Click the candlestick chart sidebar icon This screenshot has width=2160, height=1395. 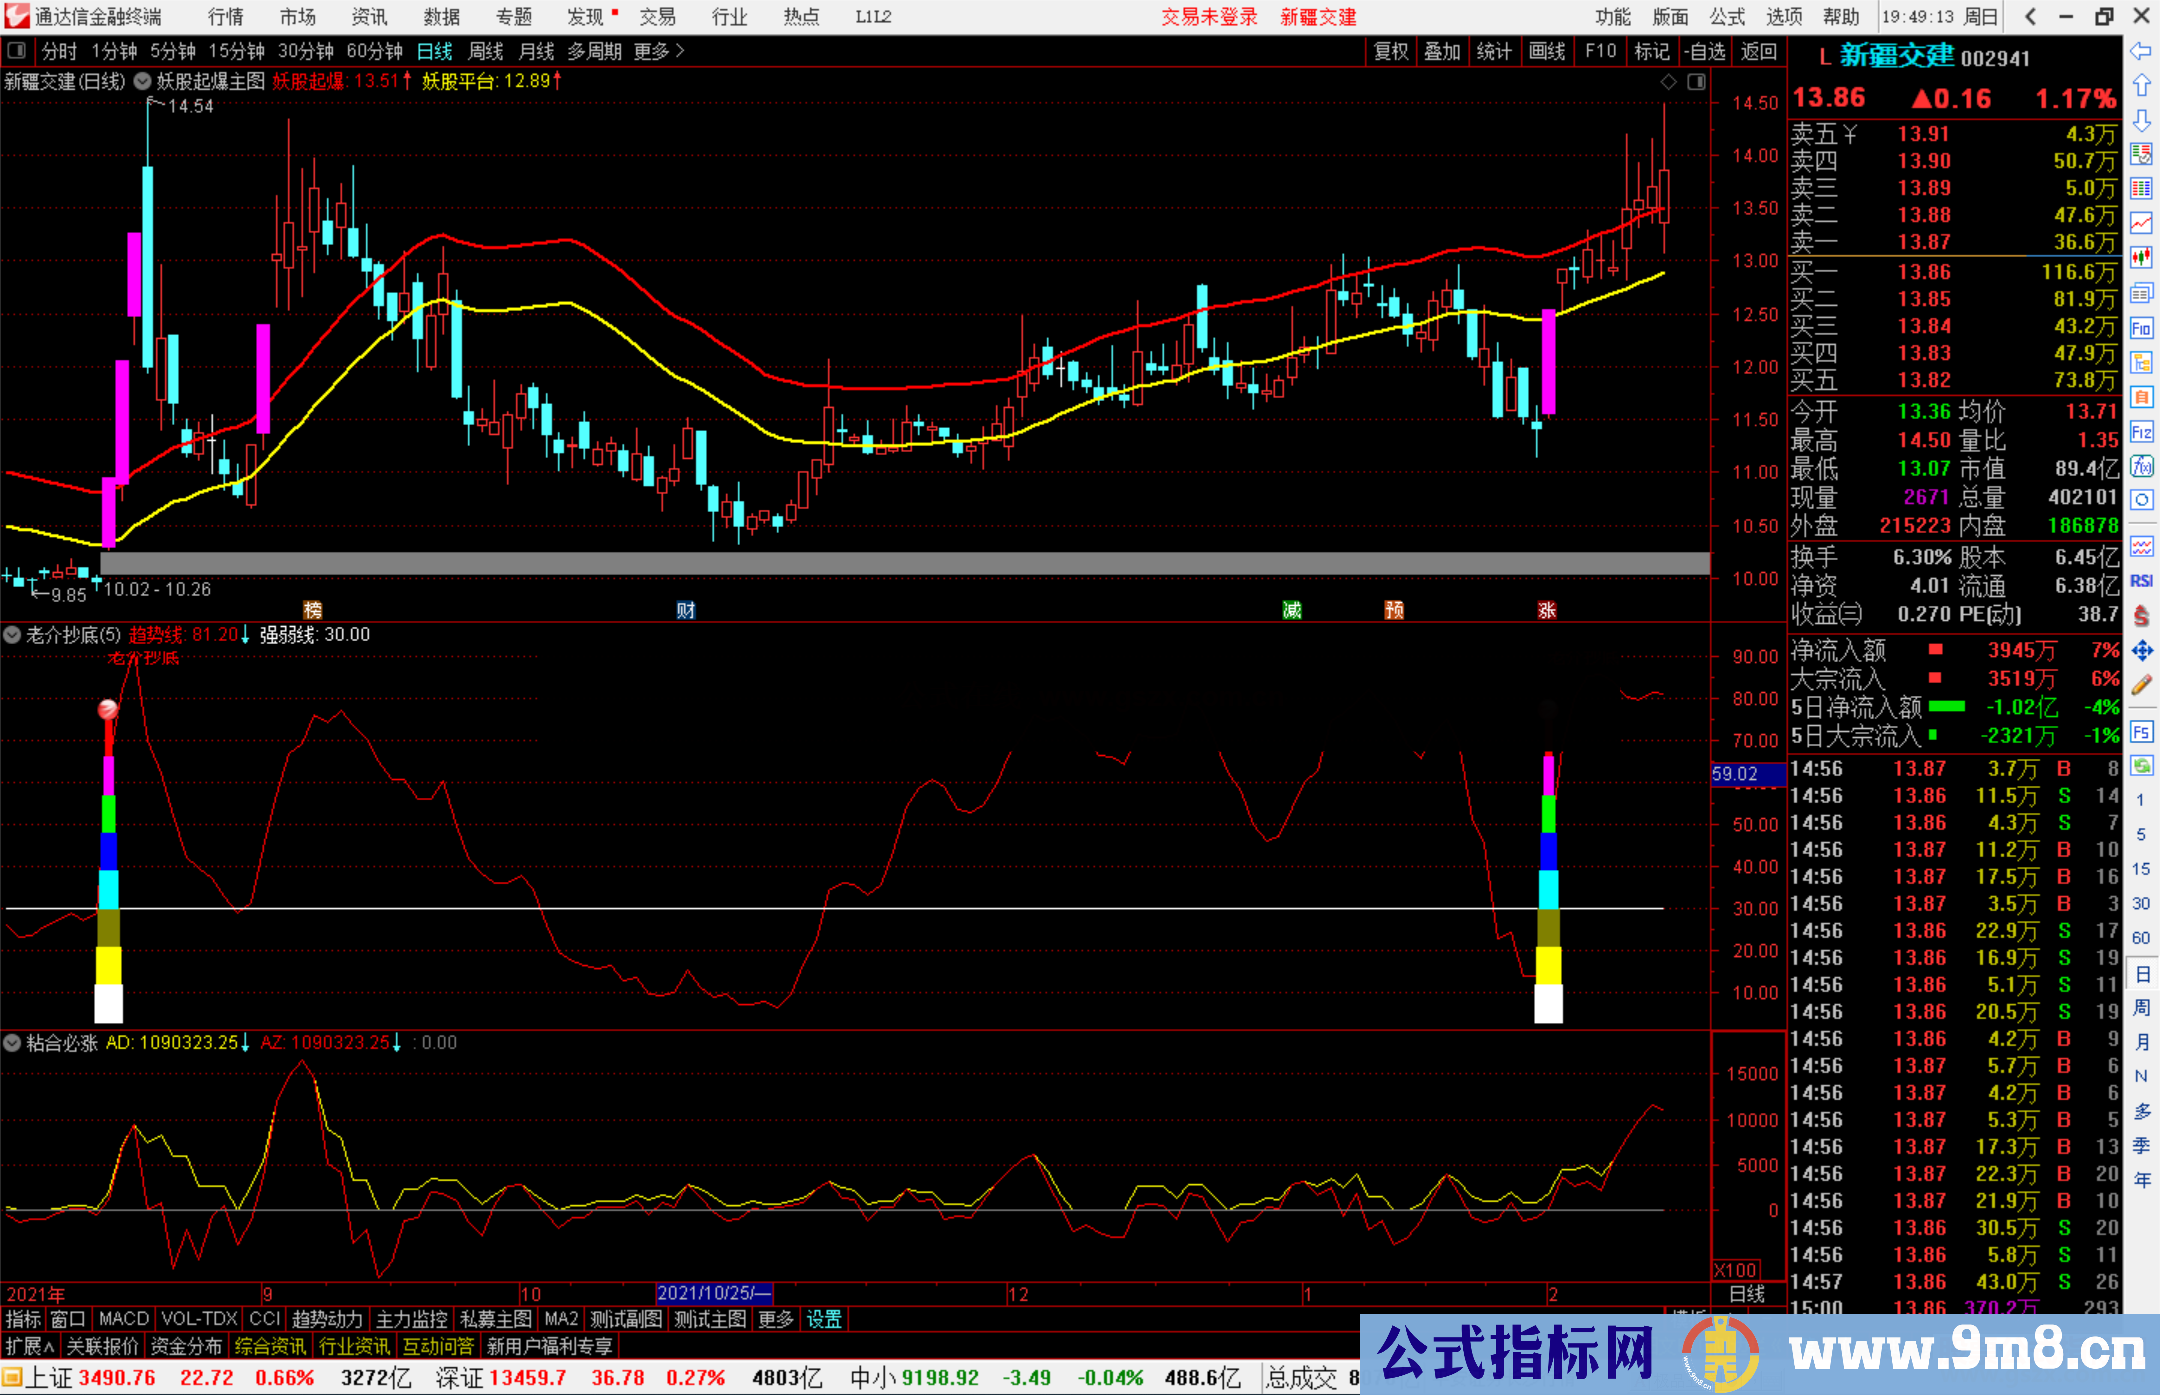(2141, 257)
